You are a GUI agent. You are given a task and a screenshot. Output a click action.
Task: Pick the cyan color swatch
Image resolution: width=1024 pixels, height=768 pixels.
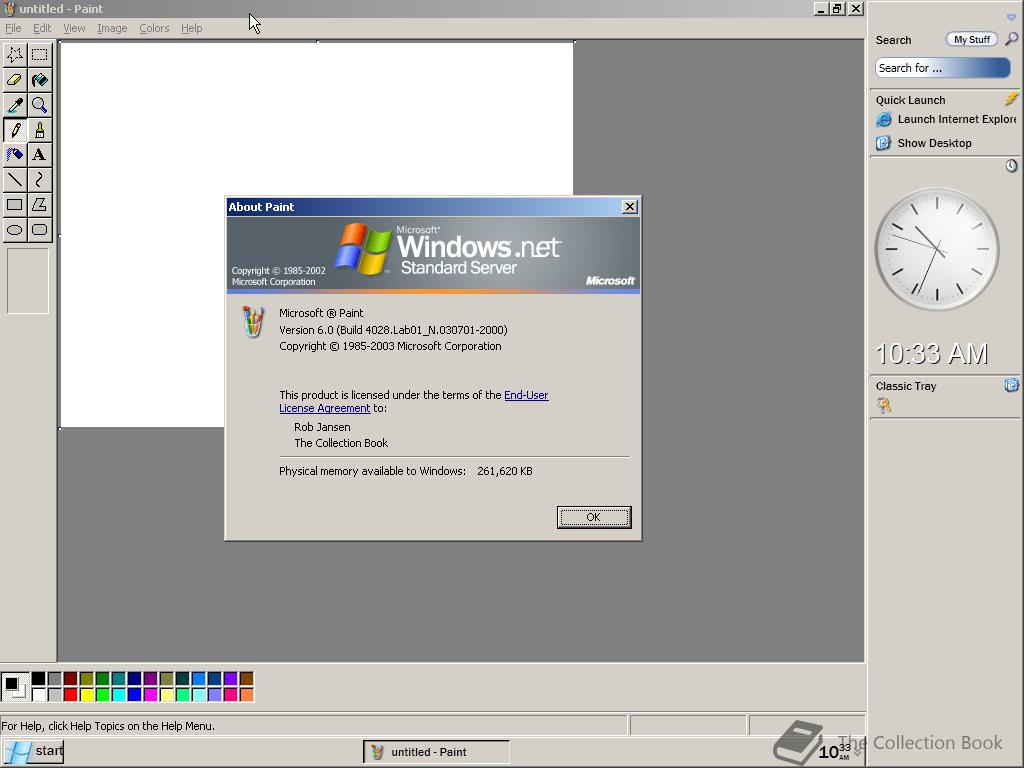(118, 694)
